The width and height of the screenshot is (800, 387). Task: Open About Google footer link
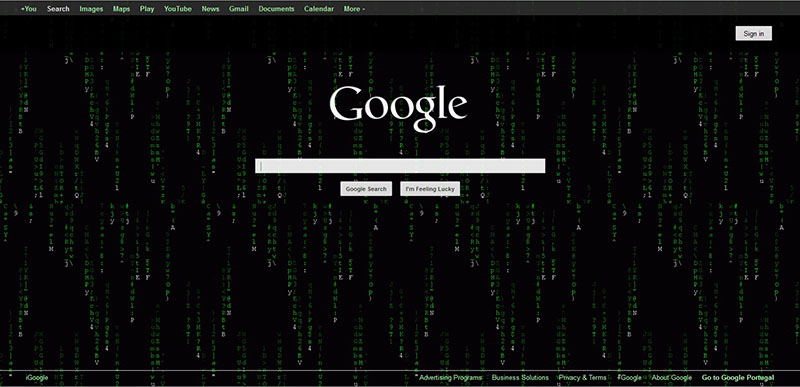[x=672, y=378]
